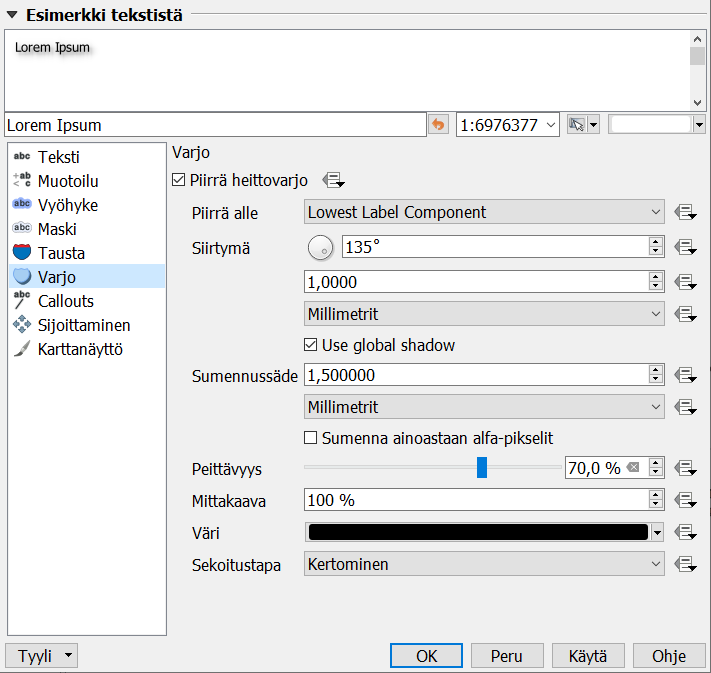Viewport: 711px width, 673px height.
Task: Open the Sekoitustapa blend mode dropdown
Action: (484, 564)
